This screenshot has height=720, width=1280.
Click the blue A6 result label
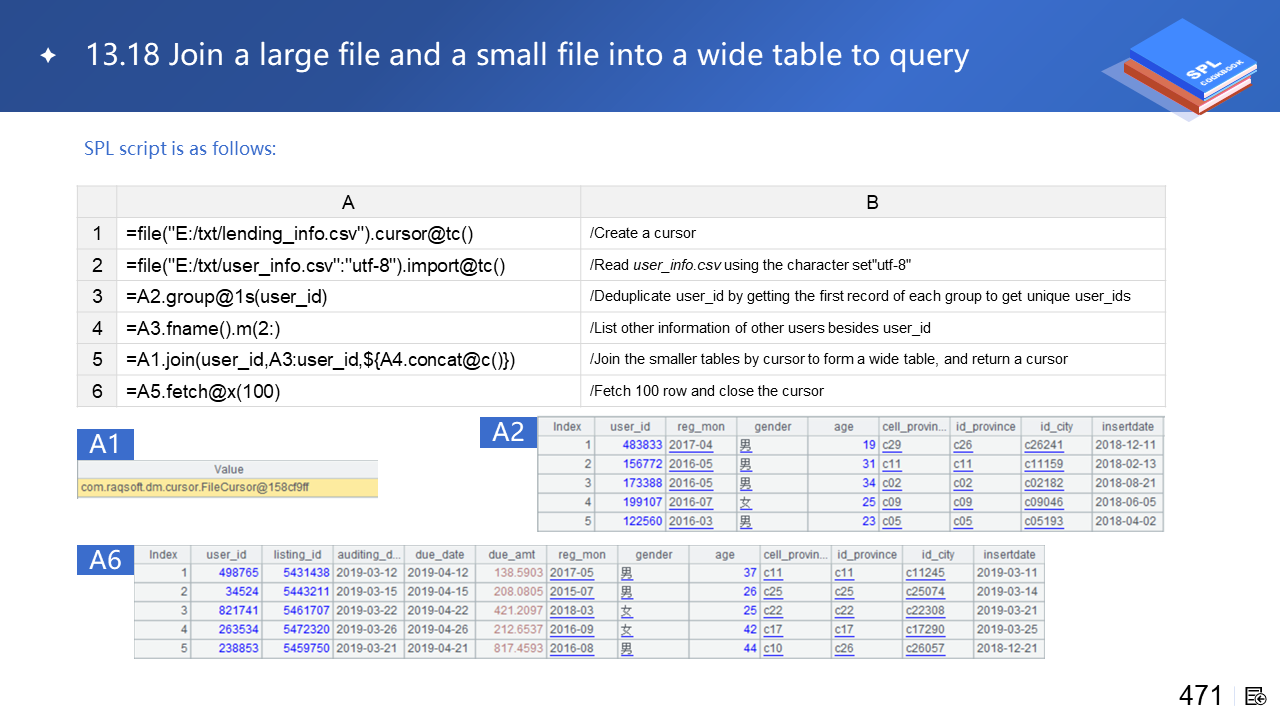[x=105, y=560]
